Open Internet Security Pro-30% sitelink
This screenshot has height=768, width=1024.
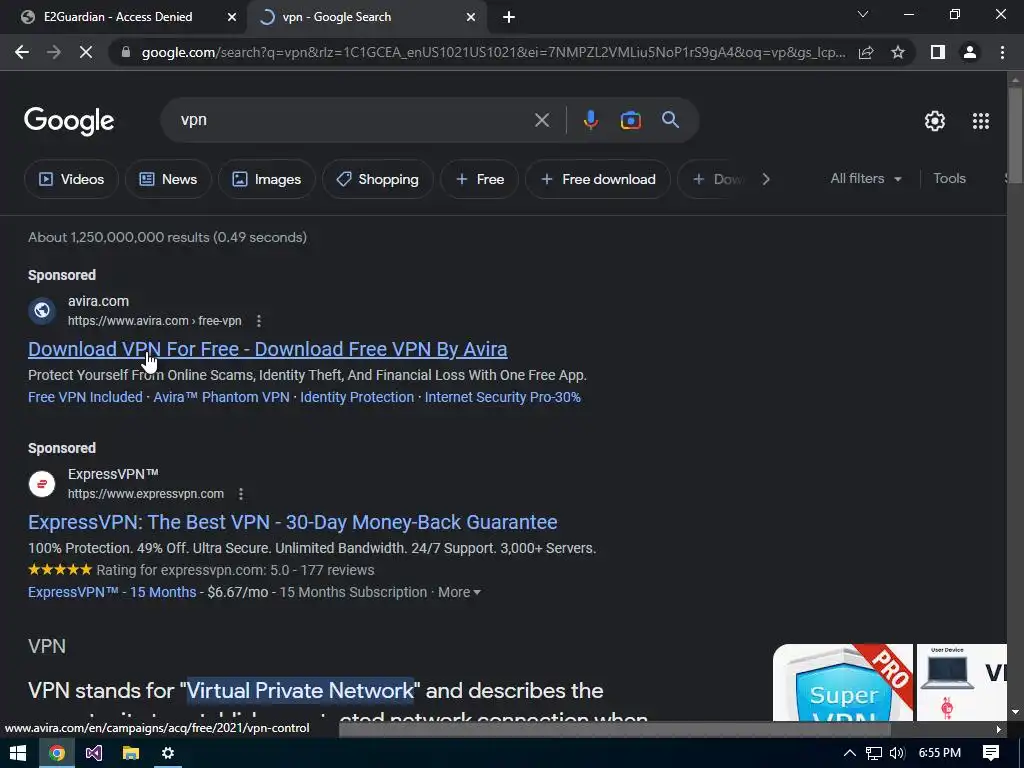click(503, 397)
